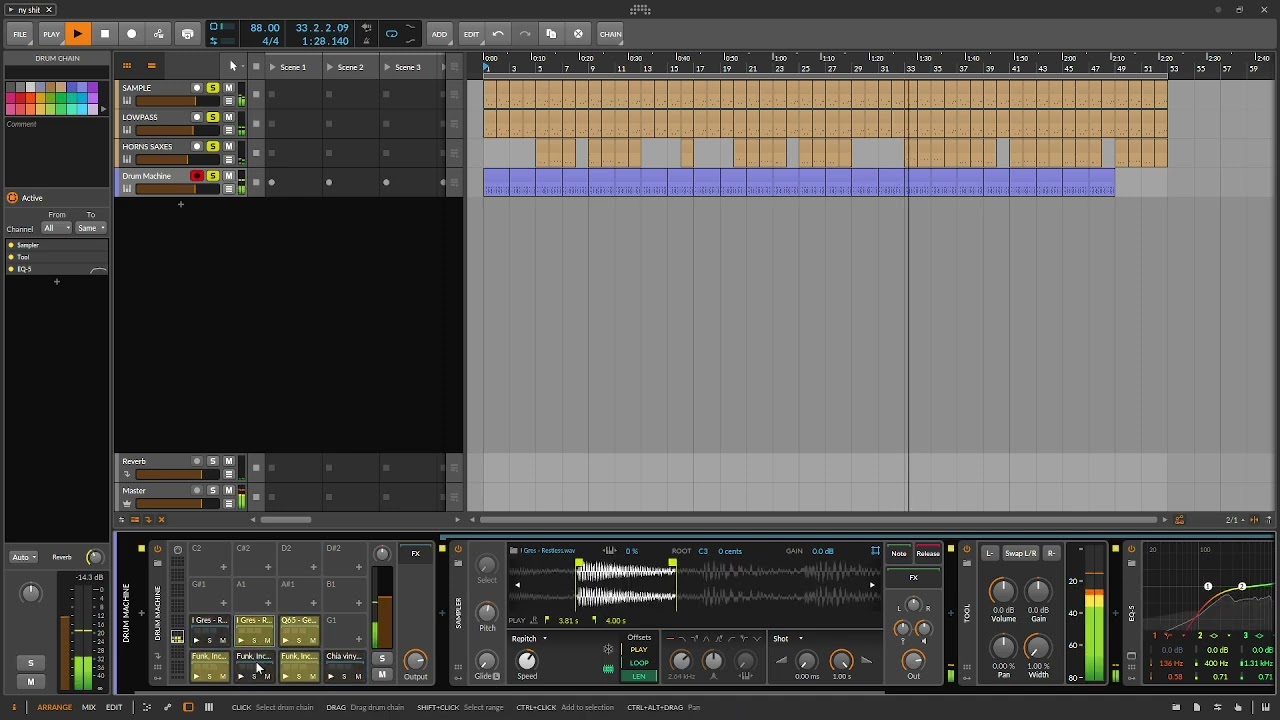Viewport: 1280px width, 720px height.
Task: Click the Sampler Release tab button
Action: click(928, 553)
